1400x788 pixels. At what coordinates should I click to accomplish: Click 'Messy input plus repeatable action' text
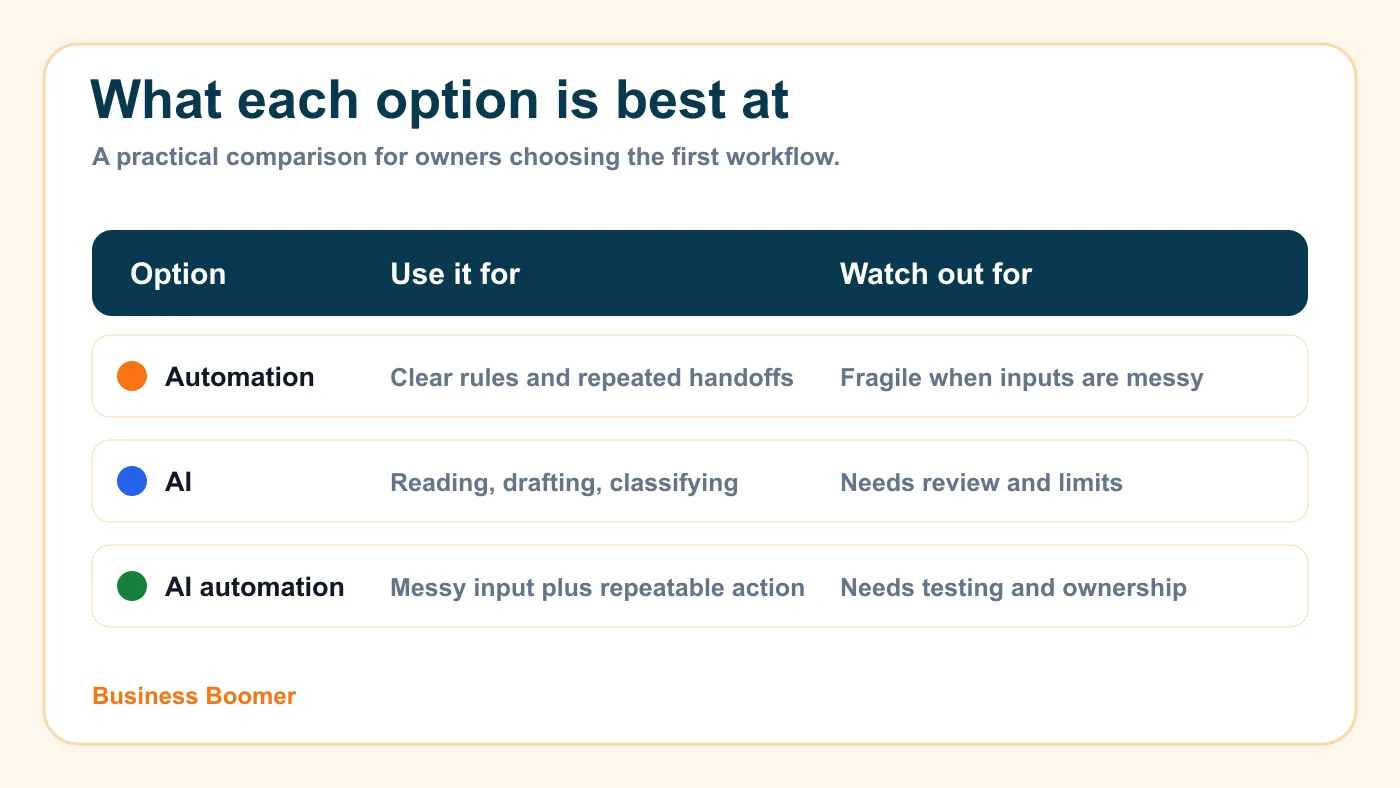coord(598,588)
